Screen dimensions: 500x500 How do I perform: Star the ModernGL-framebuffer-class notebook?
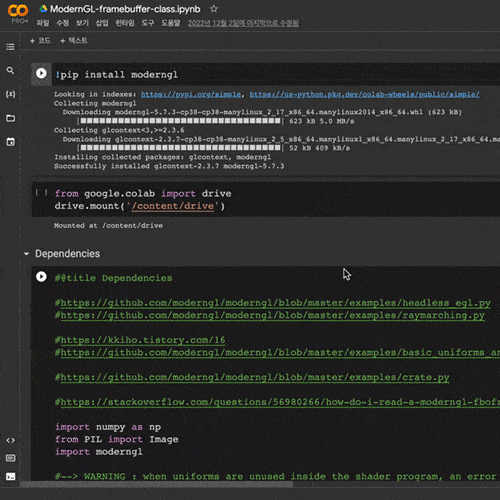coord(214,9)
